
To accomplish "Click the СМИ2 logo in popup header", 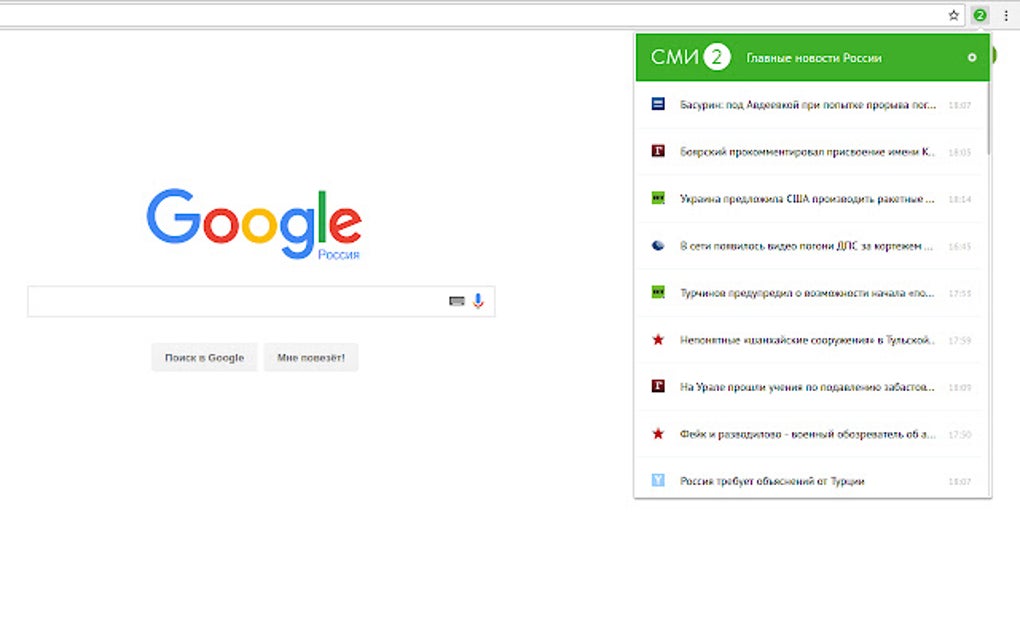I will click(690, 57).
